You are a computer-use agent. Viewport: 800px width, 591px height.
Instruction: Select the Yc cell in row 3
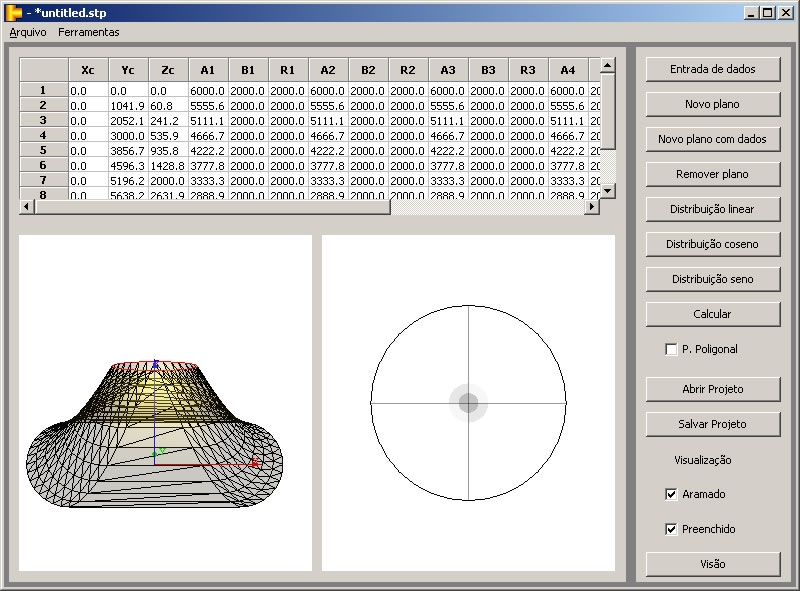128,120
